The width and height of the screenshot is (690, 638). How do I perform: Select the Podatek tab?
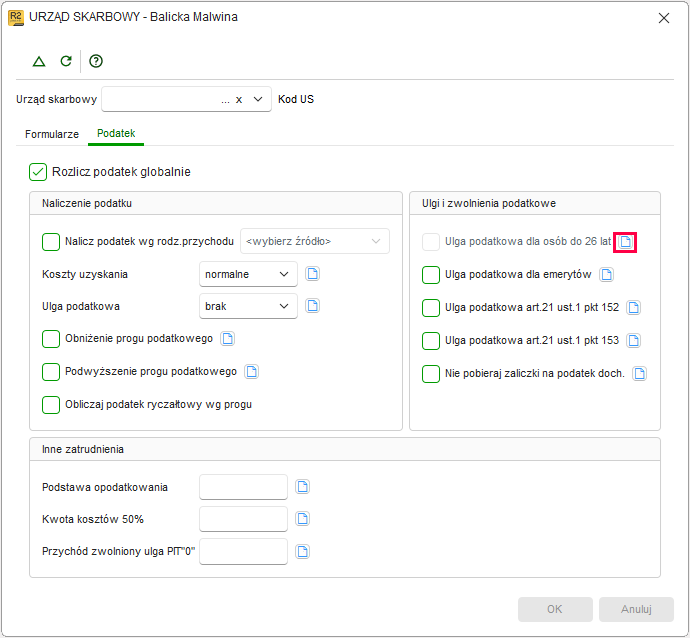click(116, 133)
